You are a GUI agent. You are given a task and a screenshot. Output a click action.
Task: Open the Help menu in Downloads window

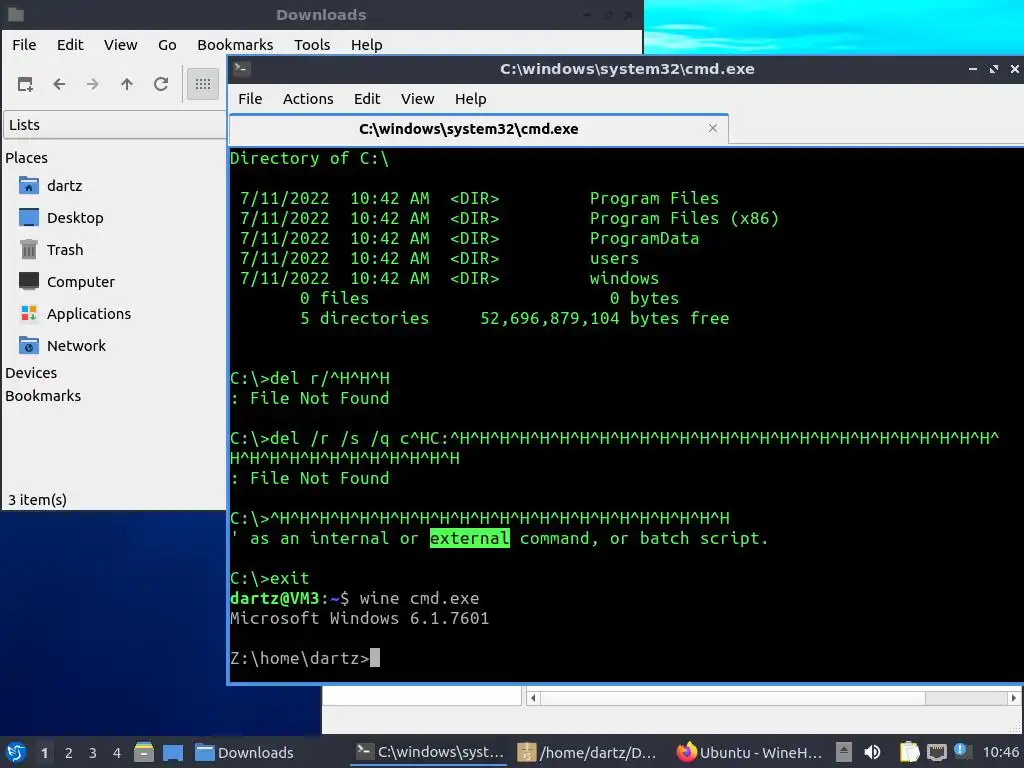tap(366, 45)
